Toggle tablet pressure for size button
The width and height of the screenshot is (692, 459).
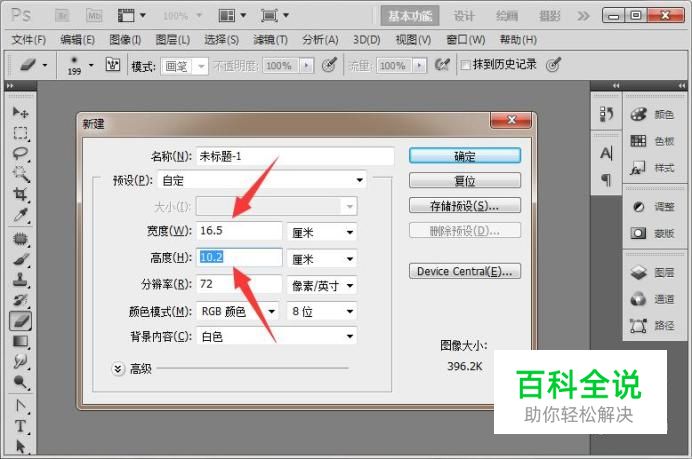(553, 65)
